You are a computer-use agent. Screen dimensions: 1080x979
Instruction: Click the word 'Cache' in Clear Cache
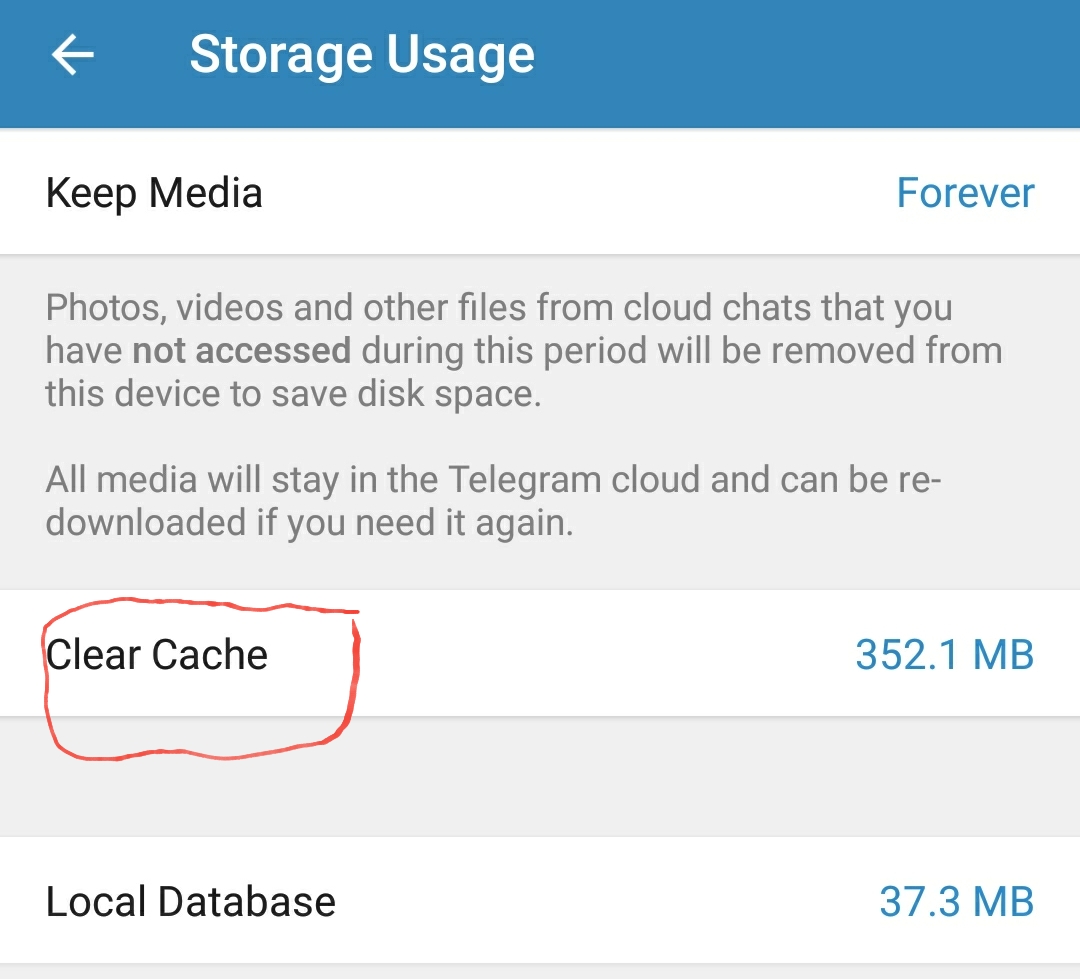(210, 655)
